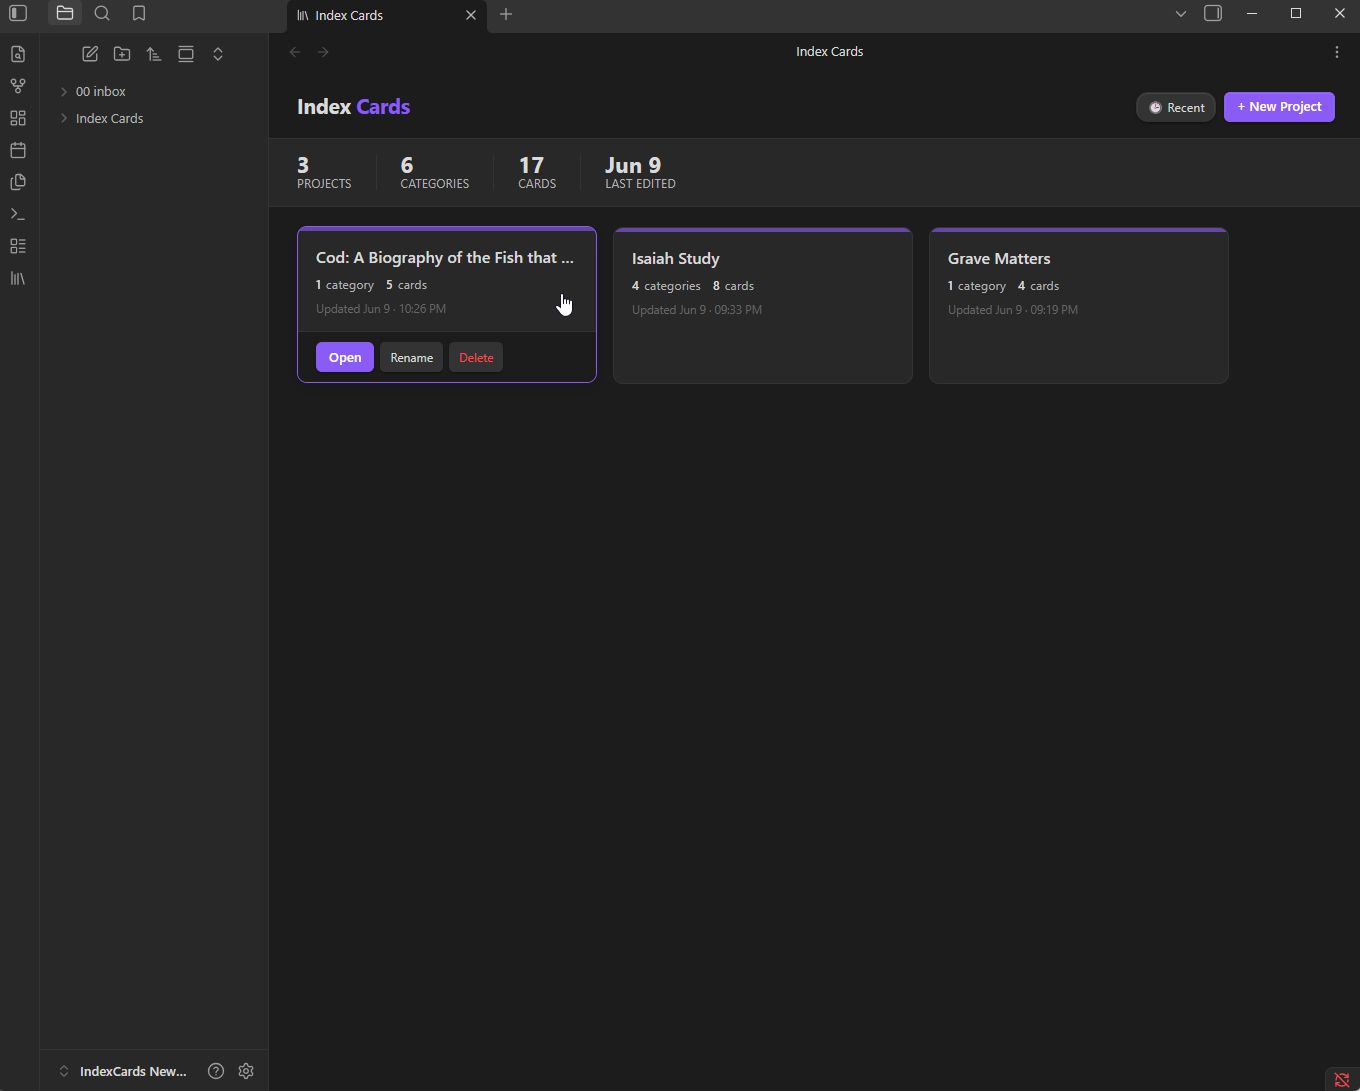
Task: Open the search magnifier icon
Action: (x=102, y=14)
